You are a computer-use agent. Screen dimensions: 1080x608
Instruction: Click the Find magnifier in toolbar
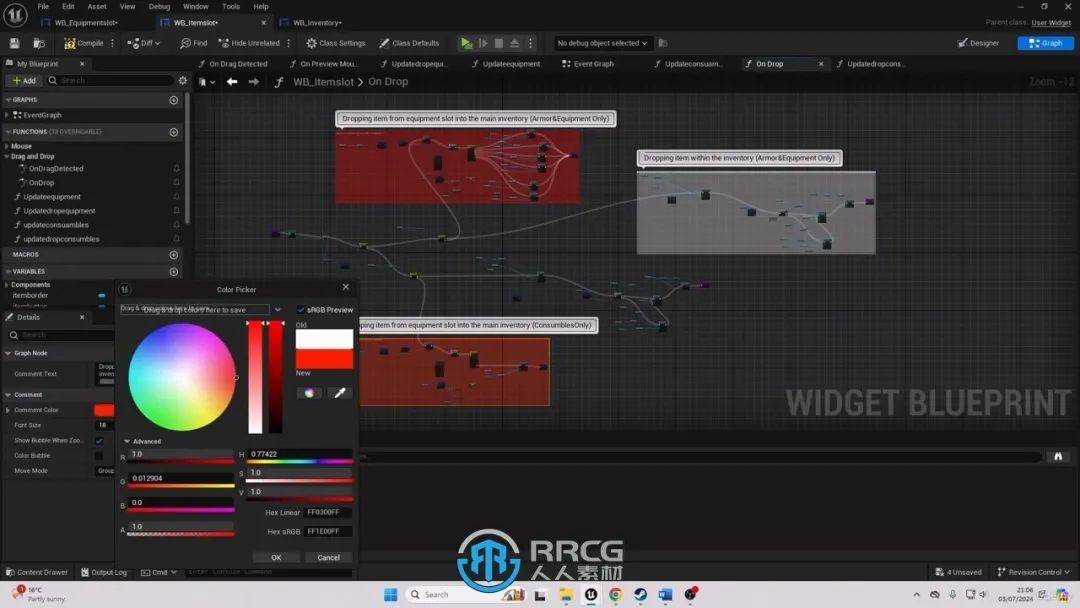[186, 43]
